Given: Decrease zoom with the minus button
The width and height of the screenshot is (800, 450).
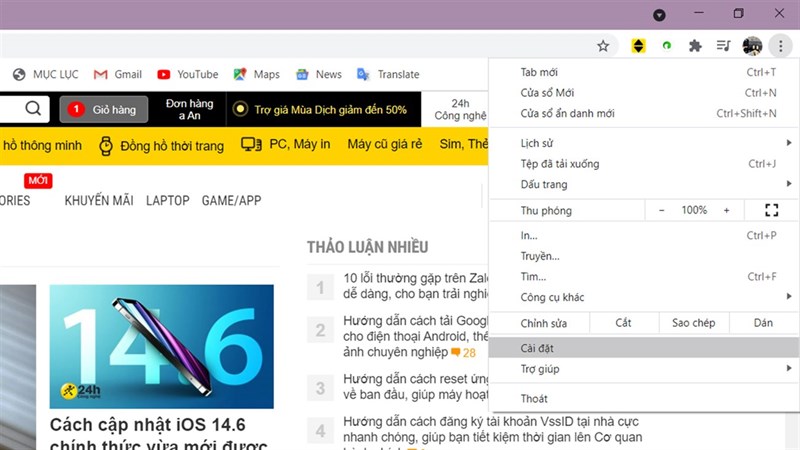Looking at the screenshot, I should 662,210.
